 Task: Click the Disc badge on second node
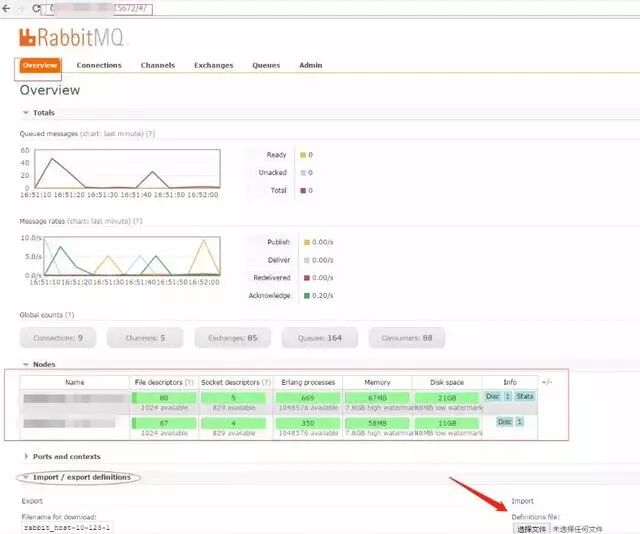(504, 422)
